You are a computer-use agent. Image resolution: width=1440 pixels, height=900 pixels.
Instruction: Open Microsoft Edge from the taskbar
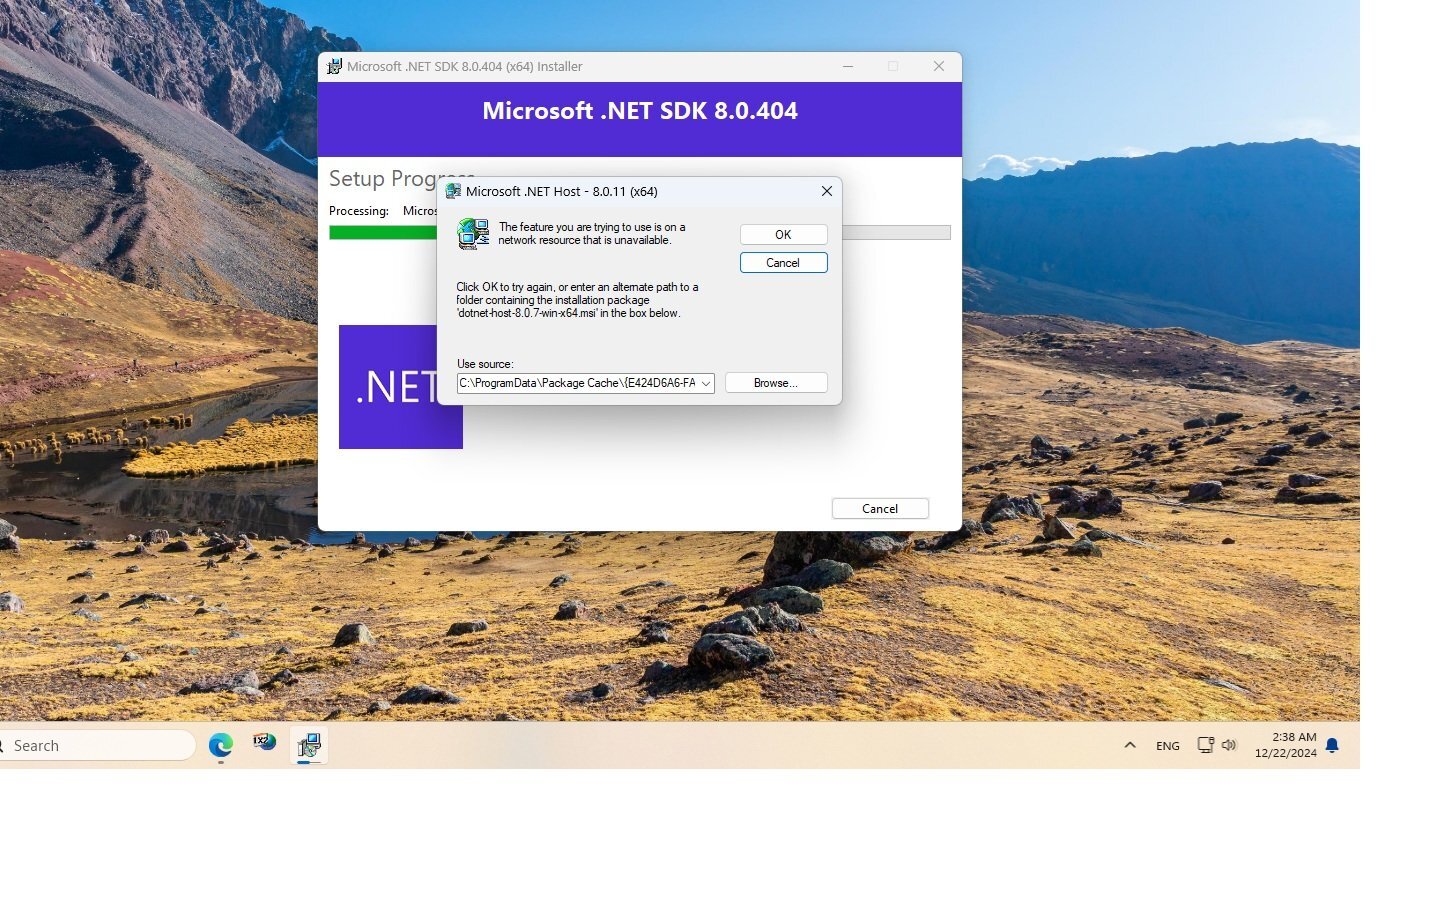(x=221, y=745)
